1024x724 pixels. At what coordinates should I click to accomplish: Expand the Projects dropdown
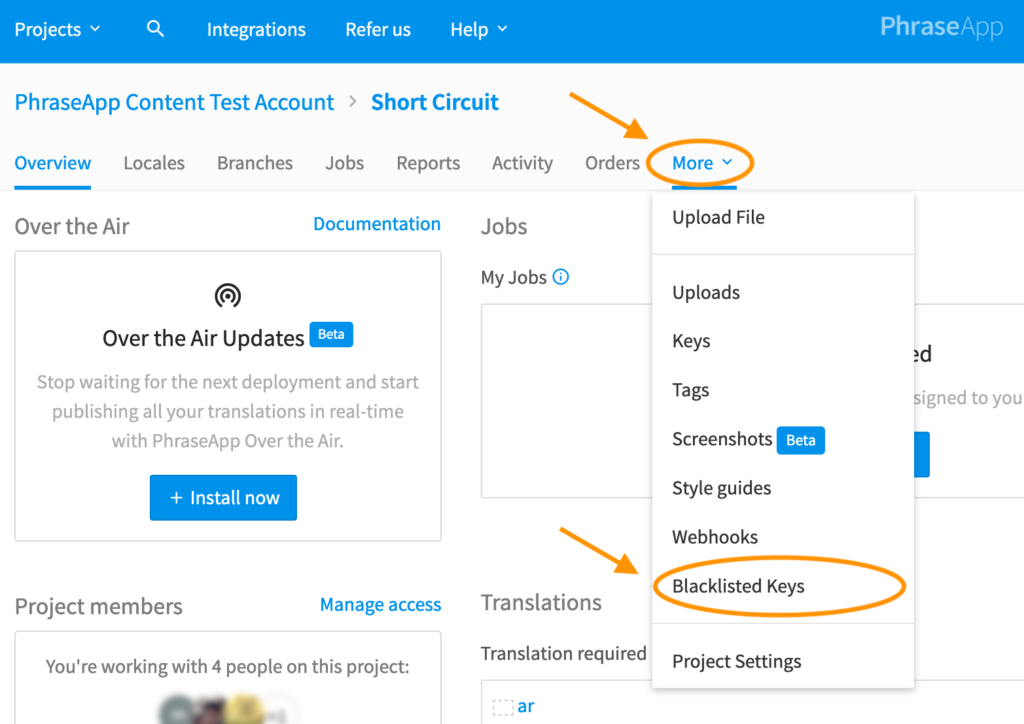click(x=57, y=29)
